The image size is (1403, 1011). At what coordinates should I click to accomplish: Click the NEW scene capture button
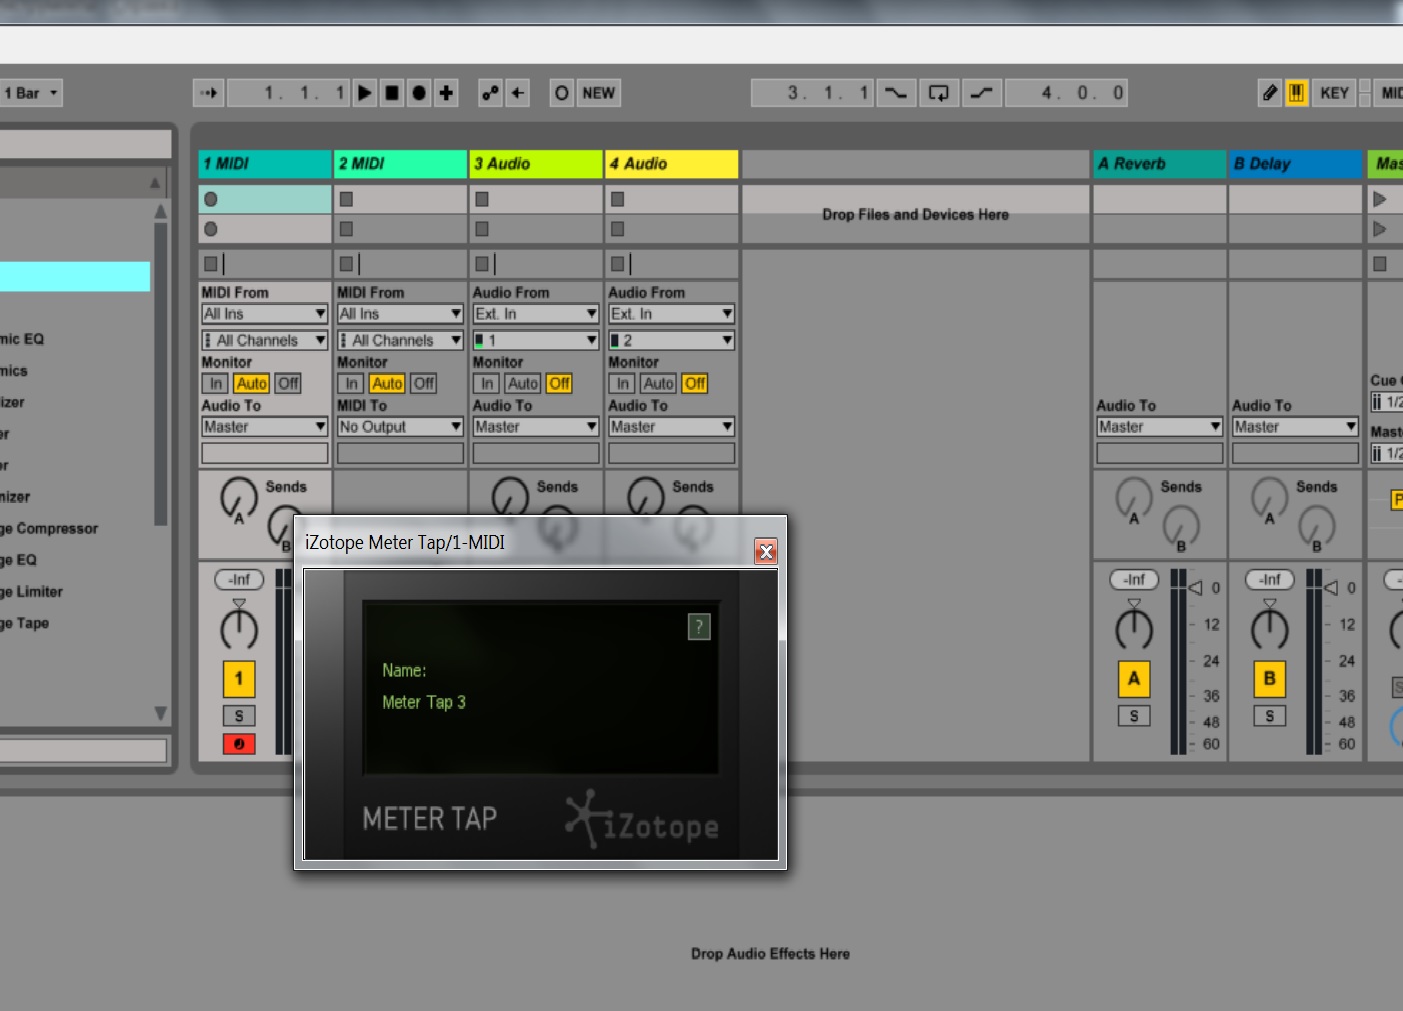click(599, 93)
